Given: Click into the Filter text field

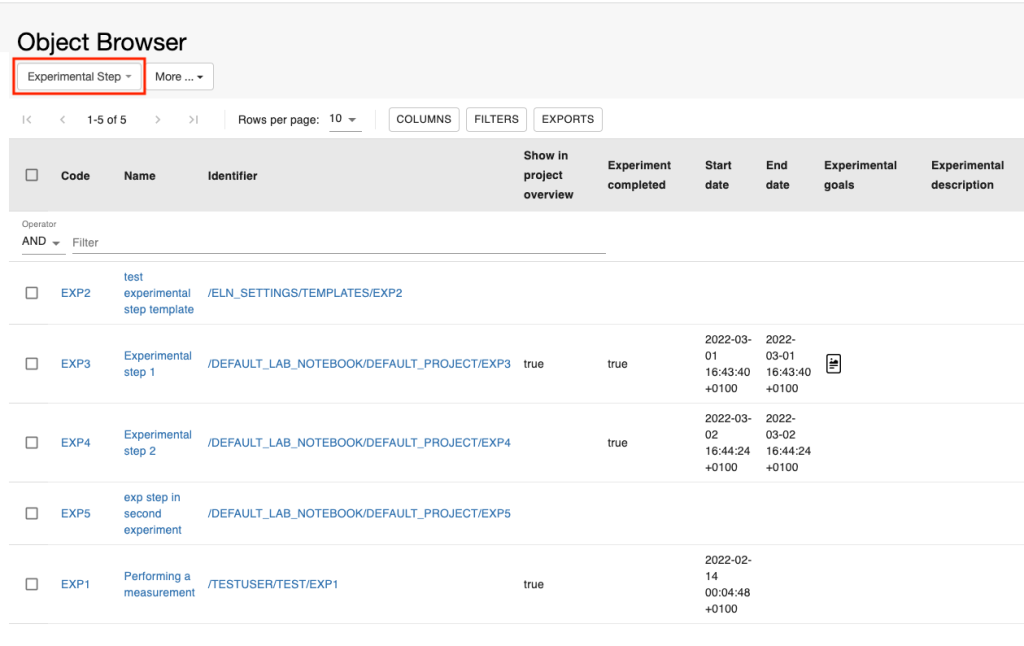Looking at the screenshot, I should click(x=339, y=242).
